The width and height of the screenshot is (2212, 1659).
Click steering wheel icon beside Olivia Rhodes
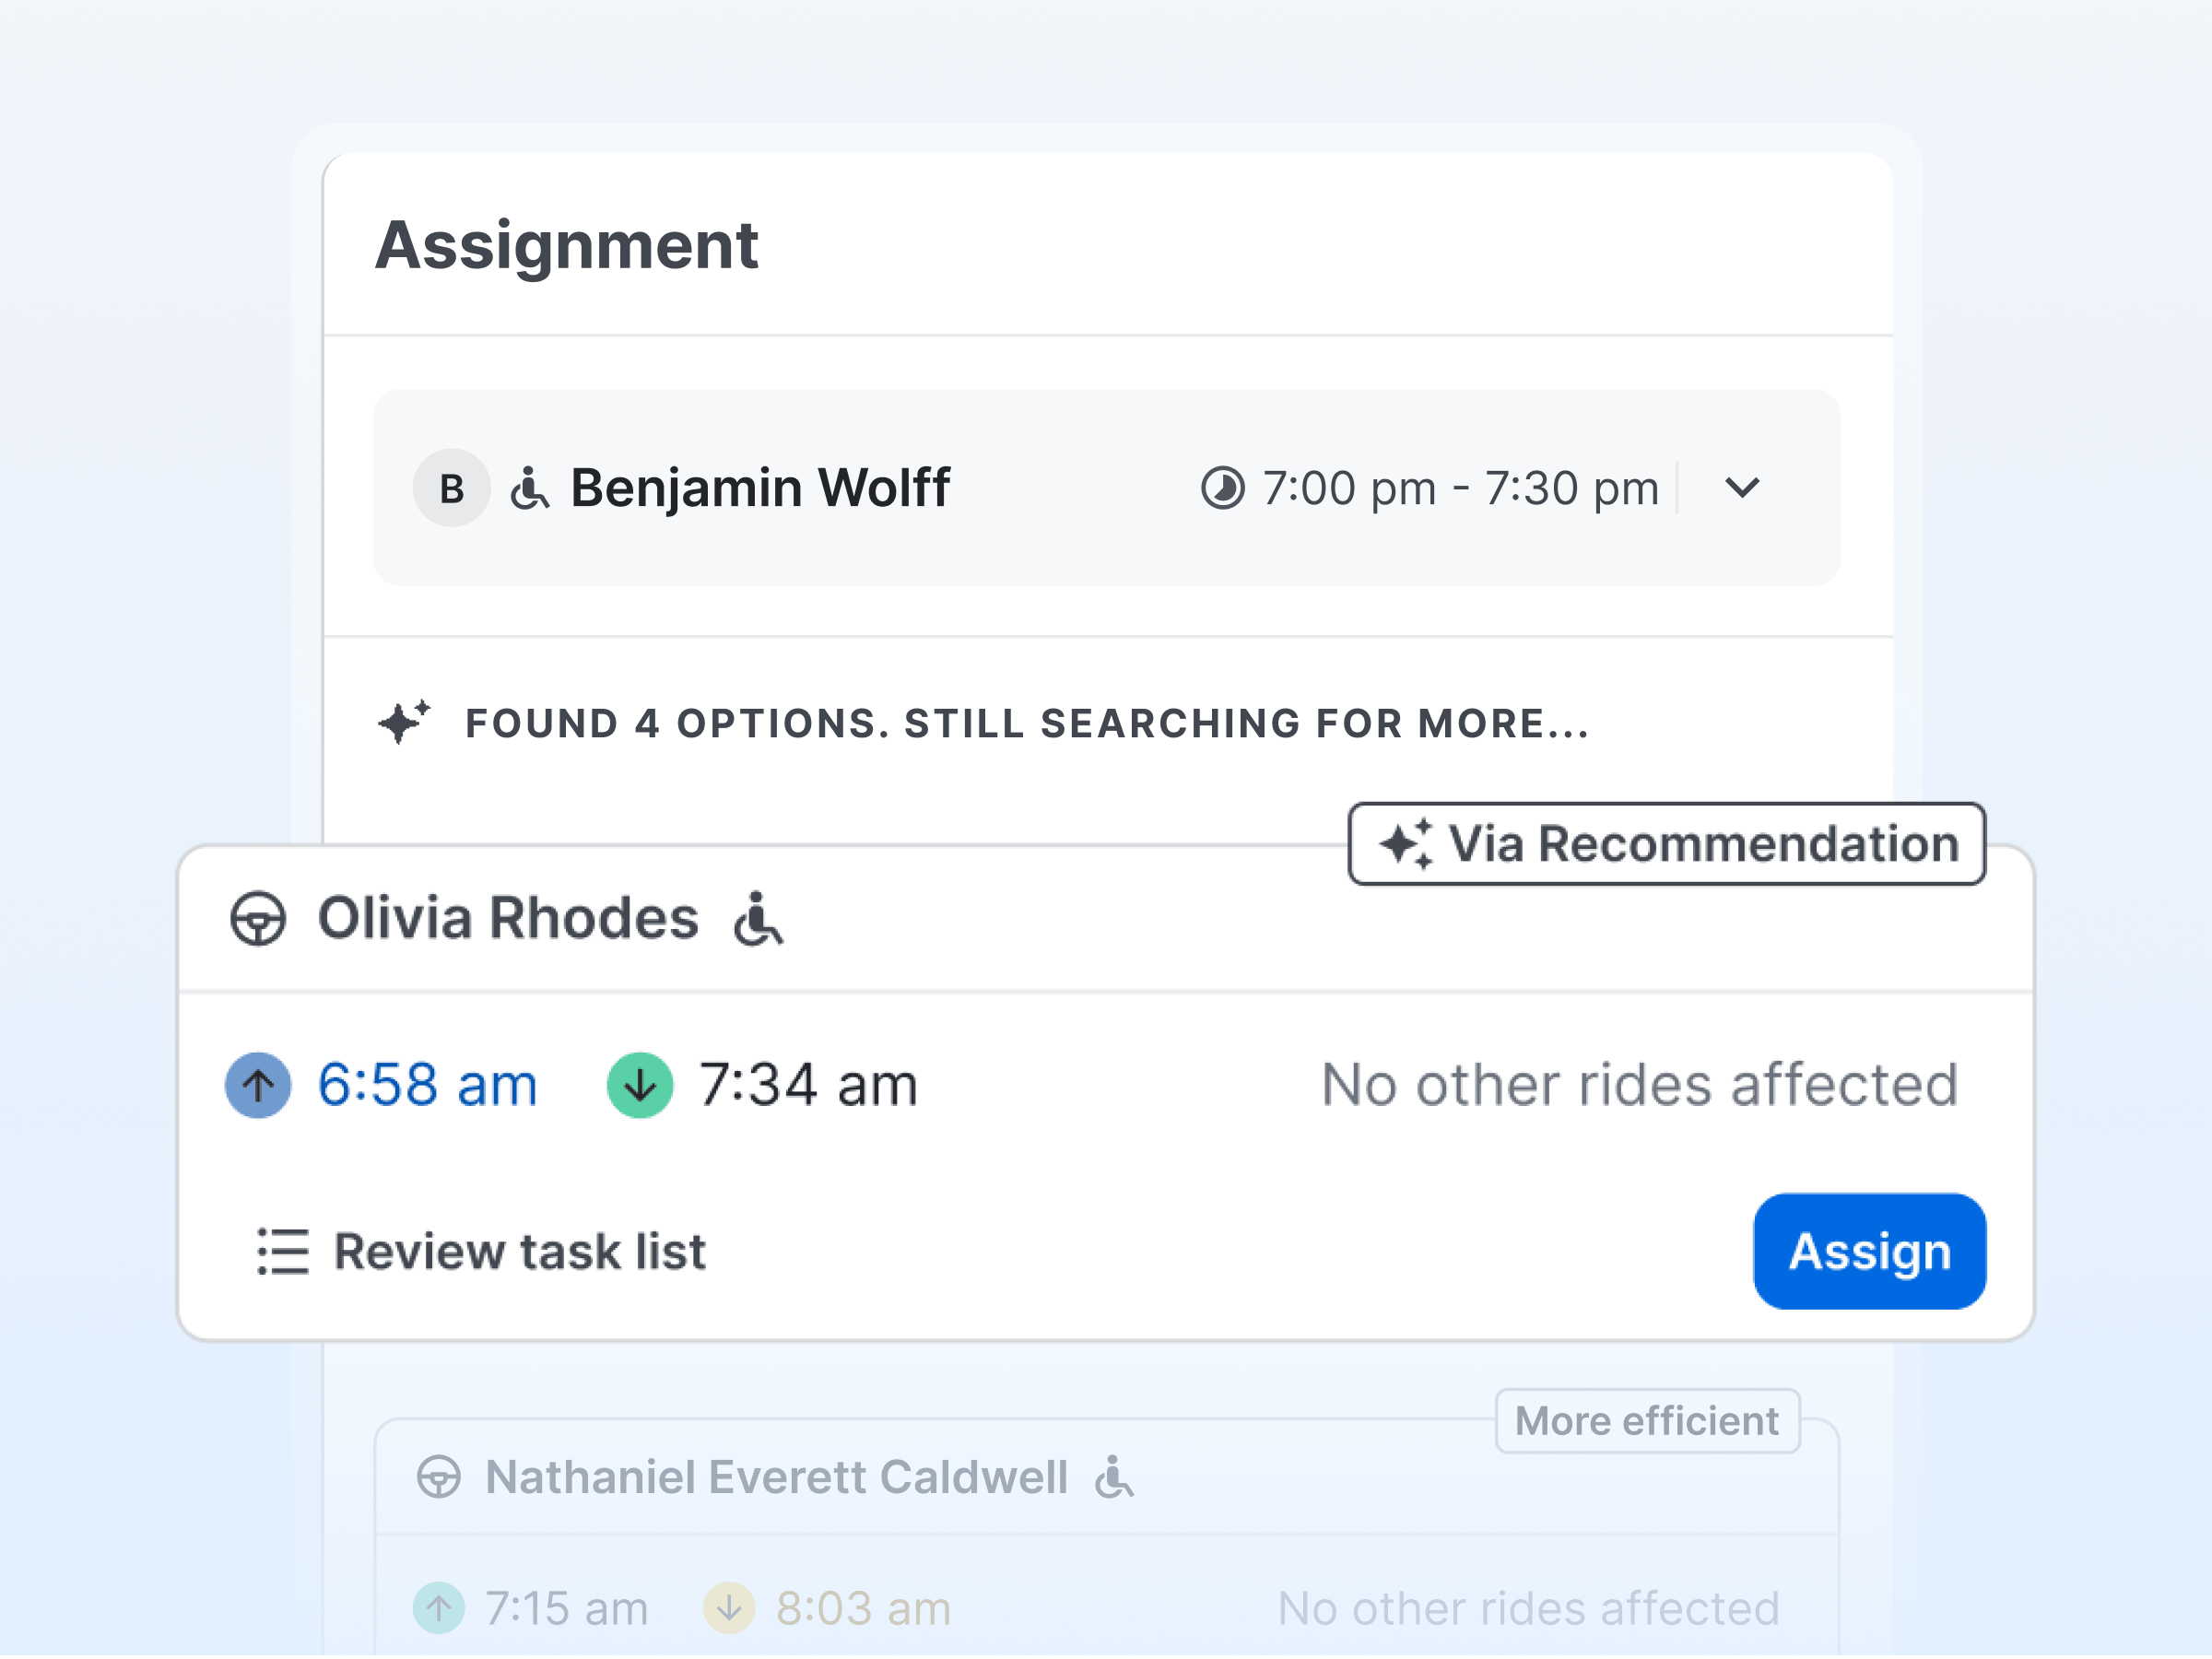258,918
